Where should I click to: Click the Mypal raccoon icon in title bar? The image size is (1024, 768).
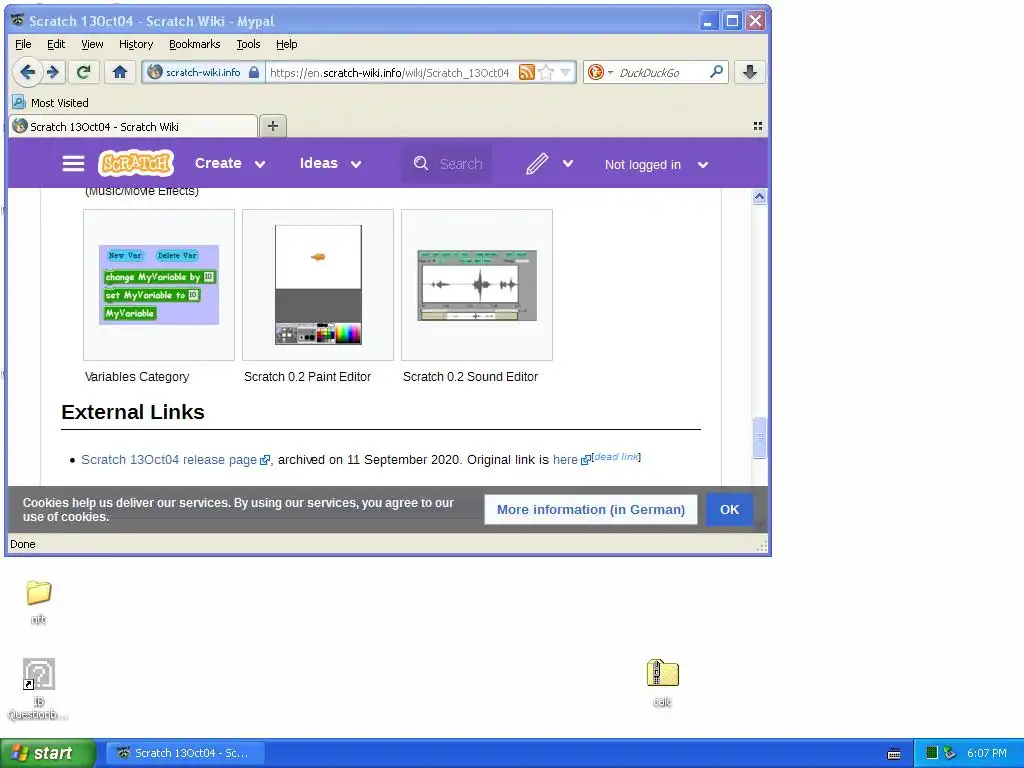pyautogui.click(x=18, y=20)
